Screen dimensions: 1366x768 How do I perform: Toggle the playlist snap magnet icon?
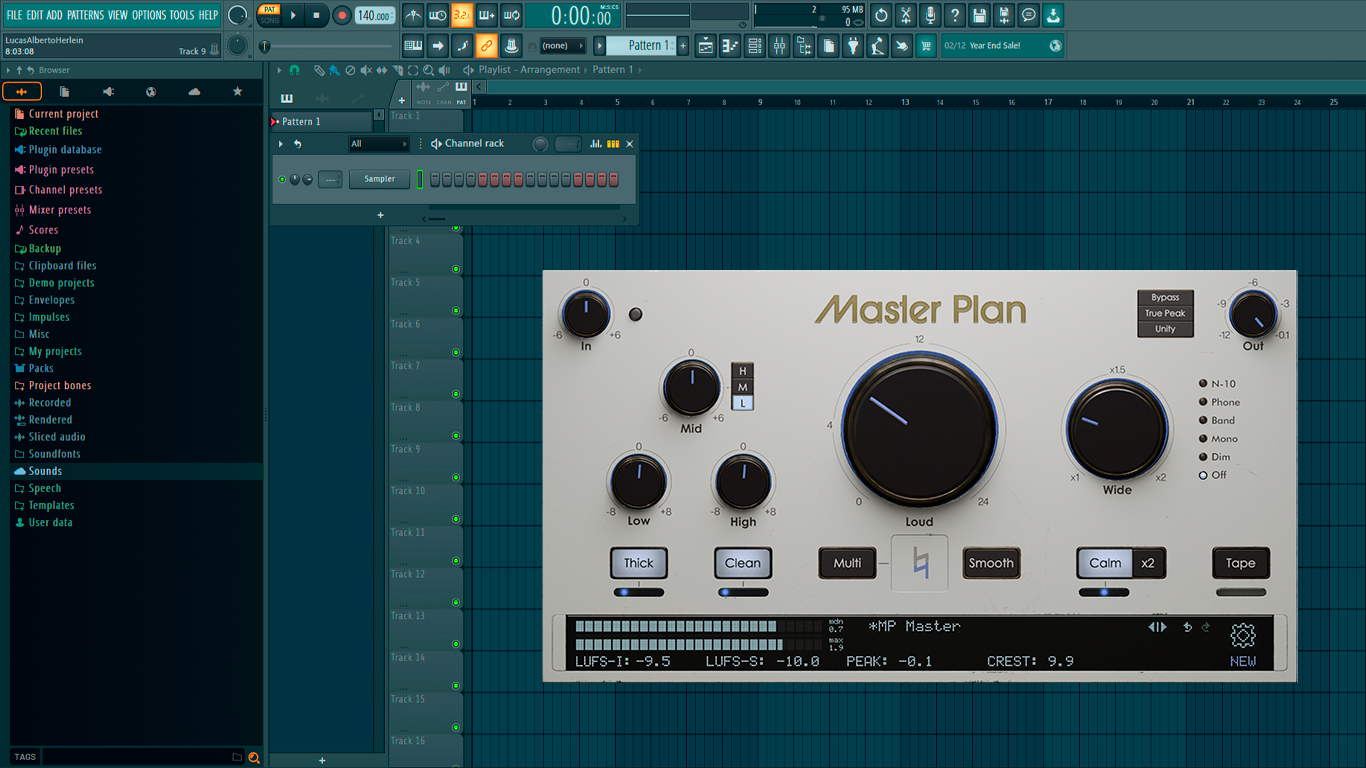click(294, 70)
